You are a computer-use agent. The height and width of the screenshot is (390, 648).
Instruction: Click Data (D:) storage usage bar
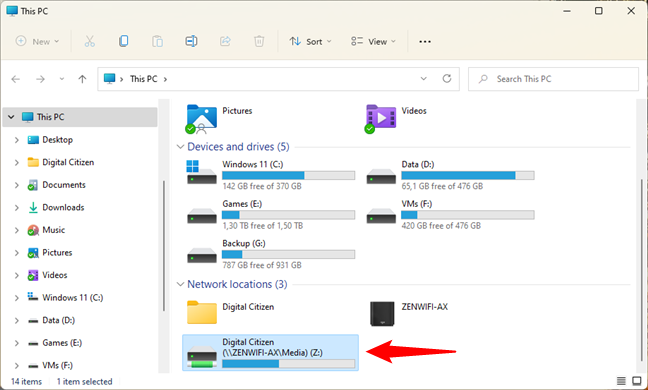(468, 176)
